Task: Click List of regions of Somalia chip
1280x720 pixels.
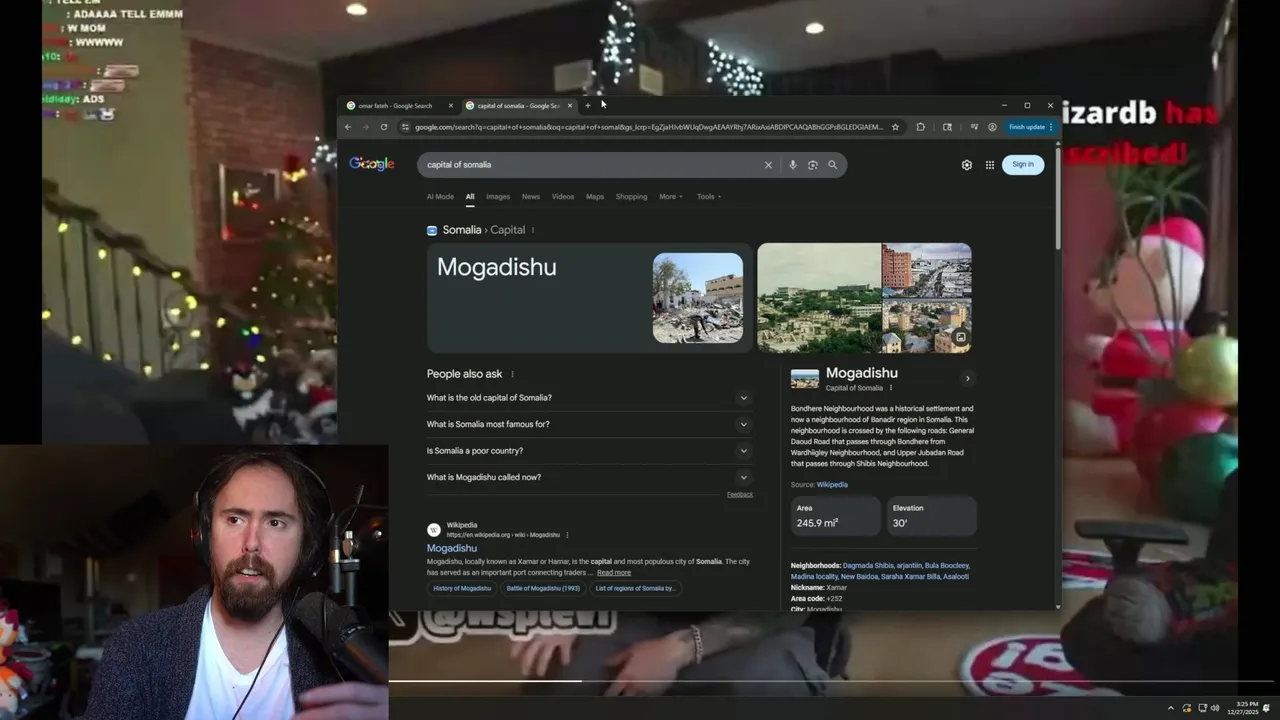Action: pyautogui.click(x=635, y=588)
